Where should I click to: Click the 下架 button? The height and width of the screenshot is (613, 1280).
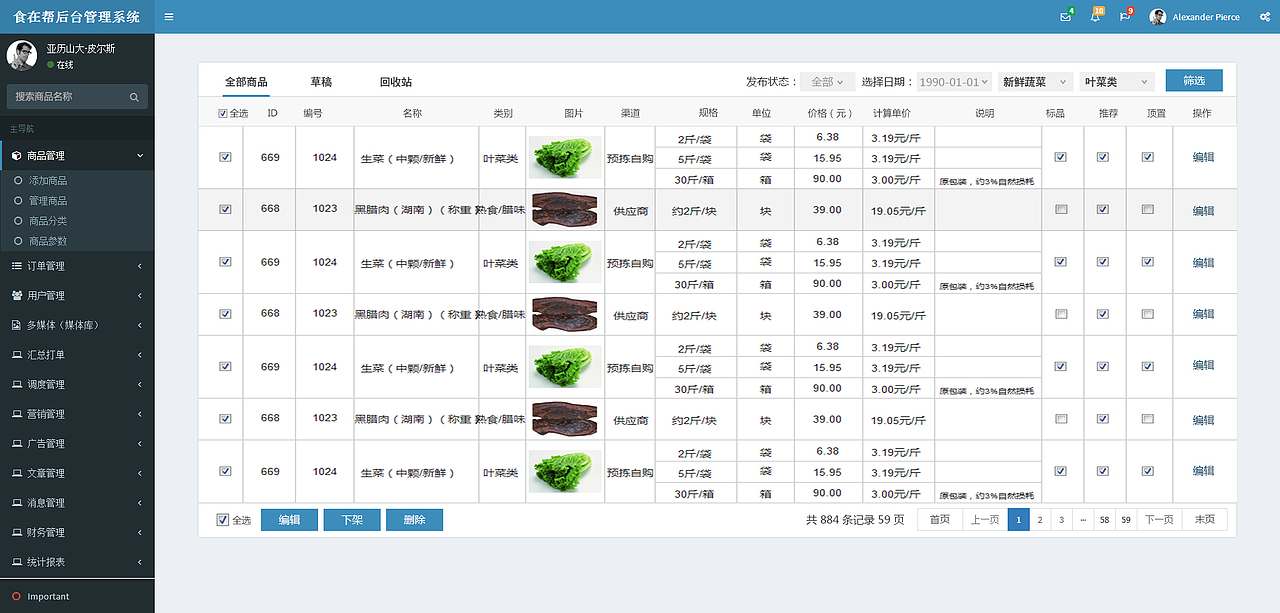coord(352,520)
